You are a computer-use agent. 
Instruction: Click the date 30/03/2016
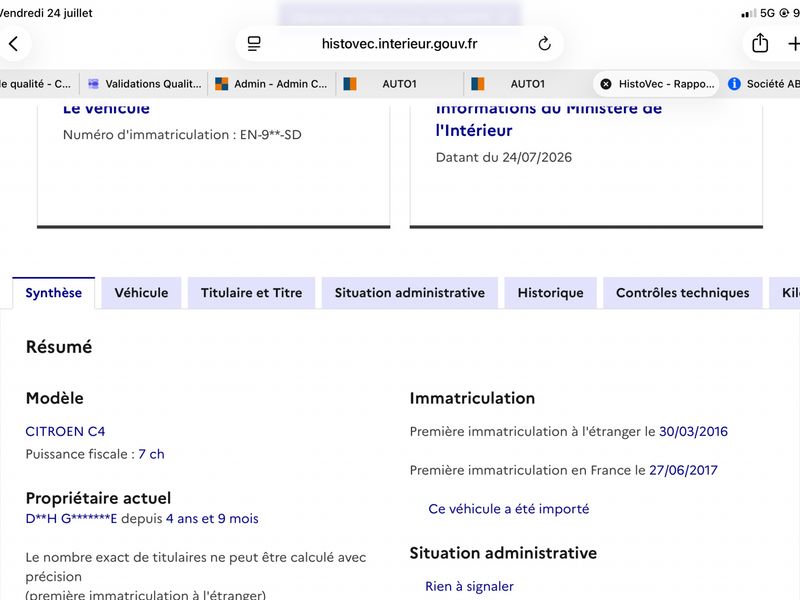point(693,432)
